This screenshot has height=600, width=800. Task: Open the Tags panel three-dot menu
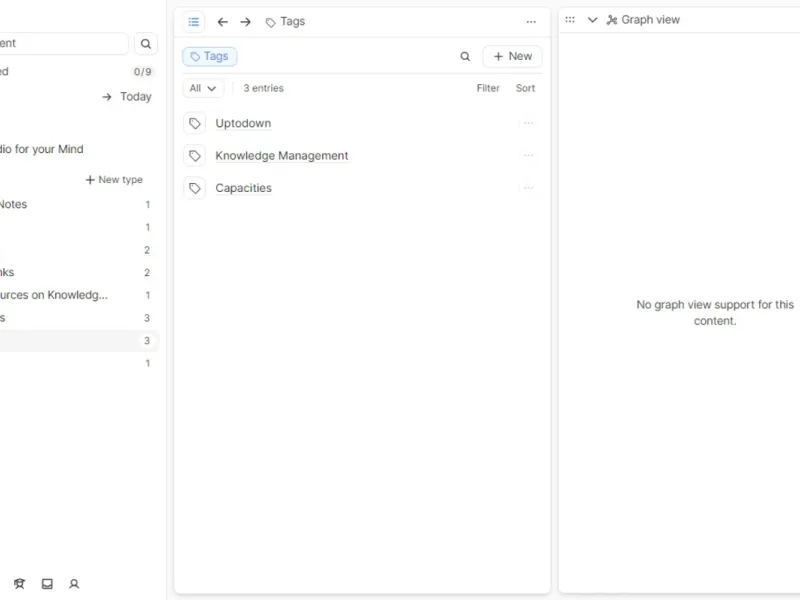click(531, 22)
